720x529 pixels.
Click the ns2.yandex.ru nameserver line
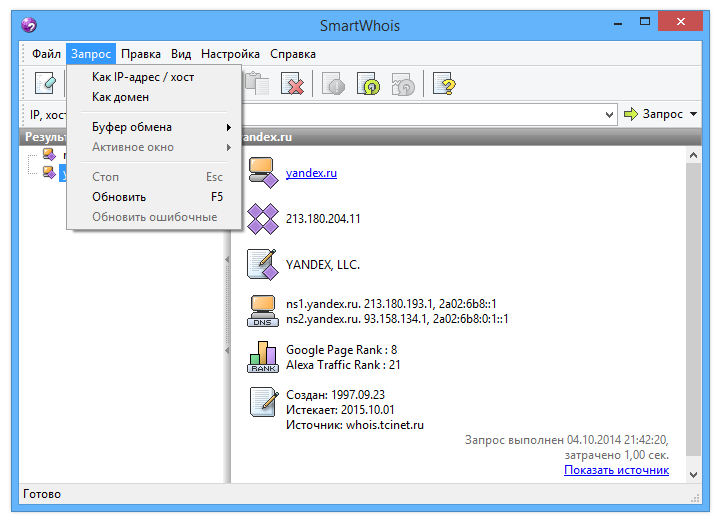[397, 319]
